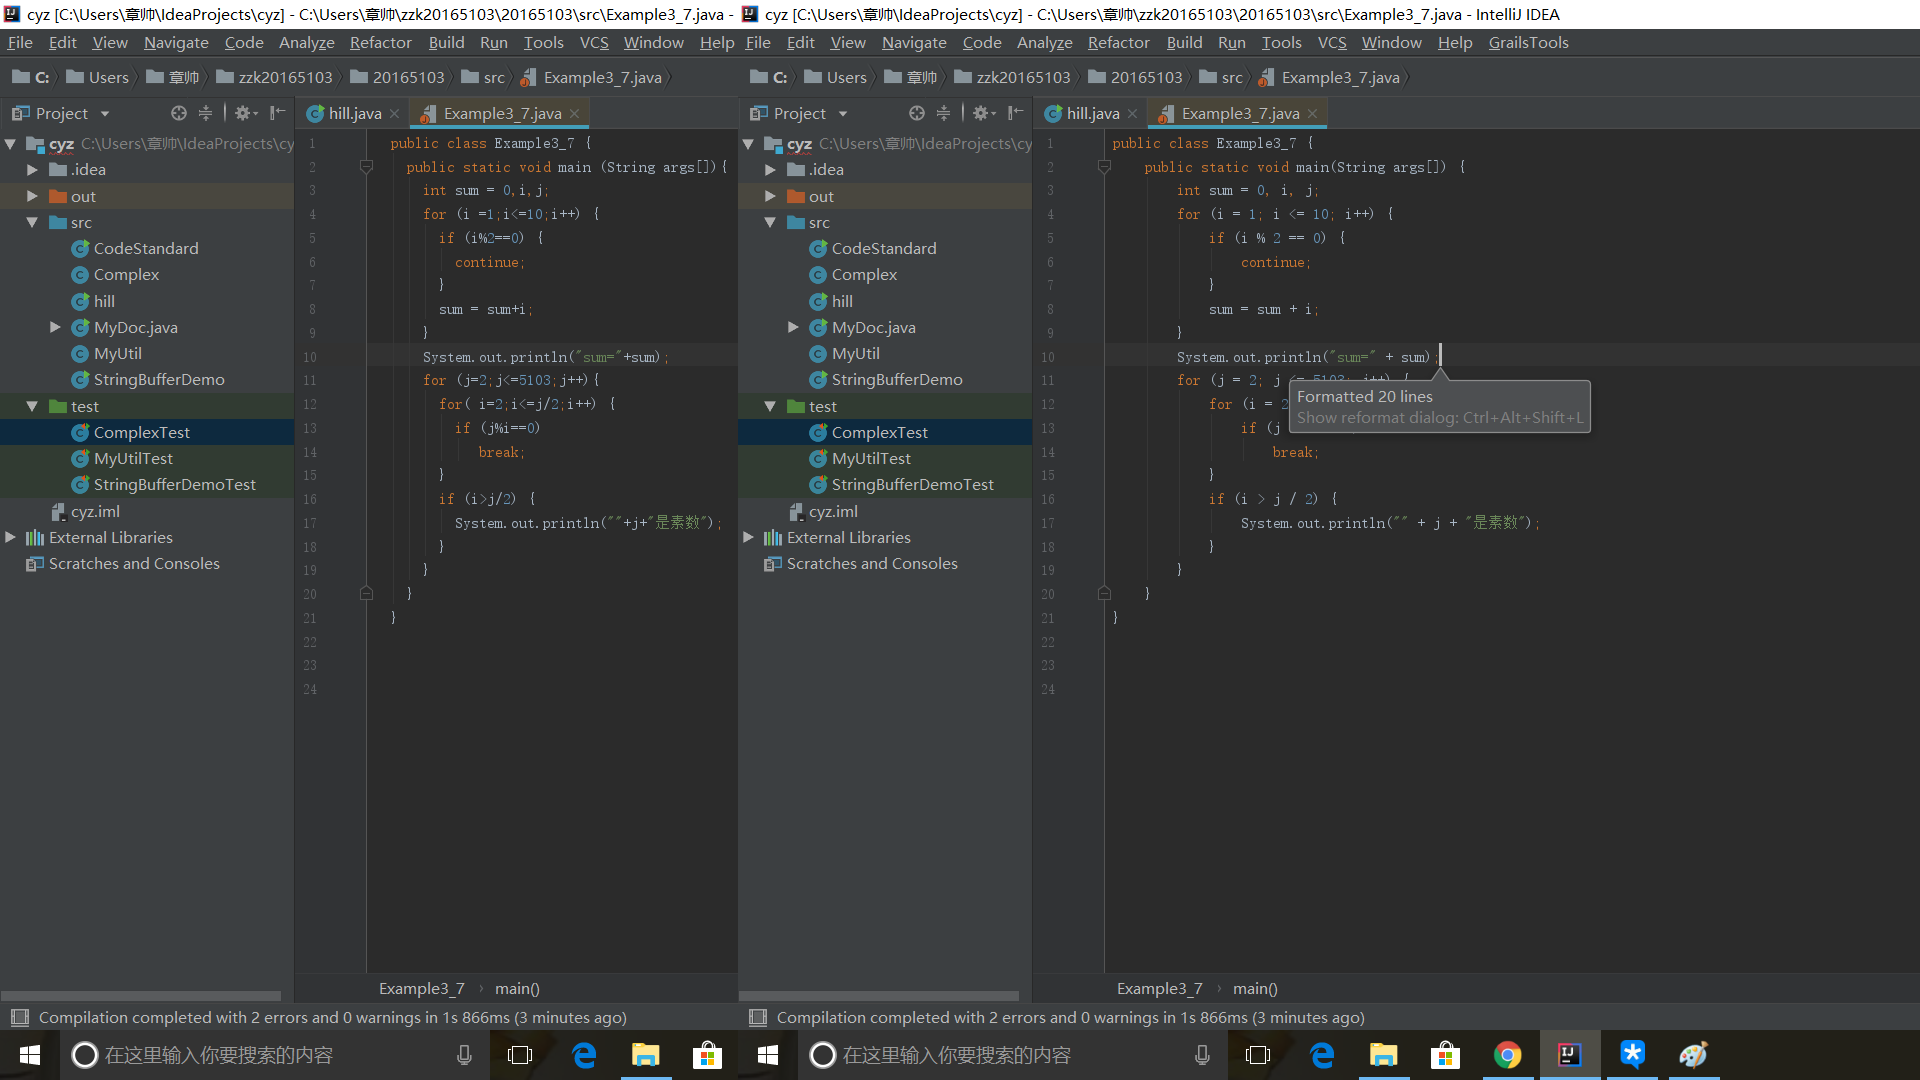
Task: Expand the .idea folder in left Project tree
Action: tap(32, 170)
